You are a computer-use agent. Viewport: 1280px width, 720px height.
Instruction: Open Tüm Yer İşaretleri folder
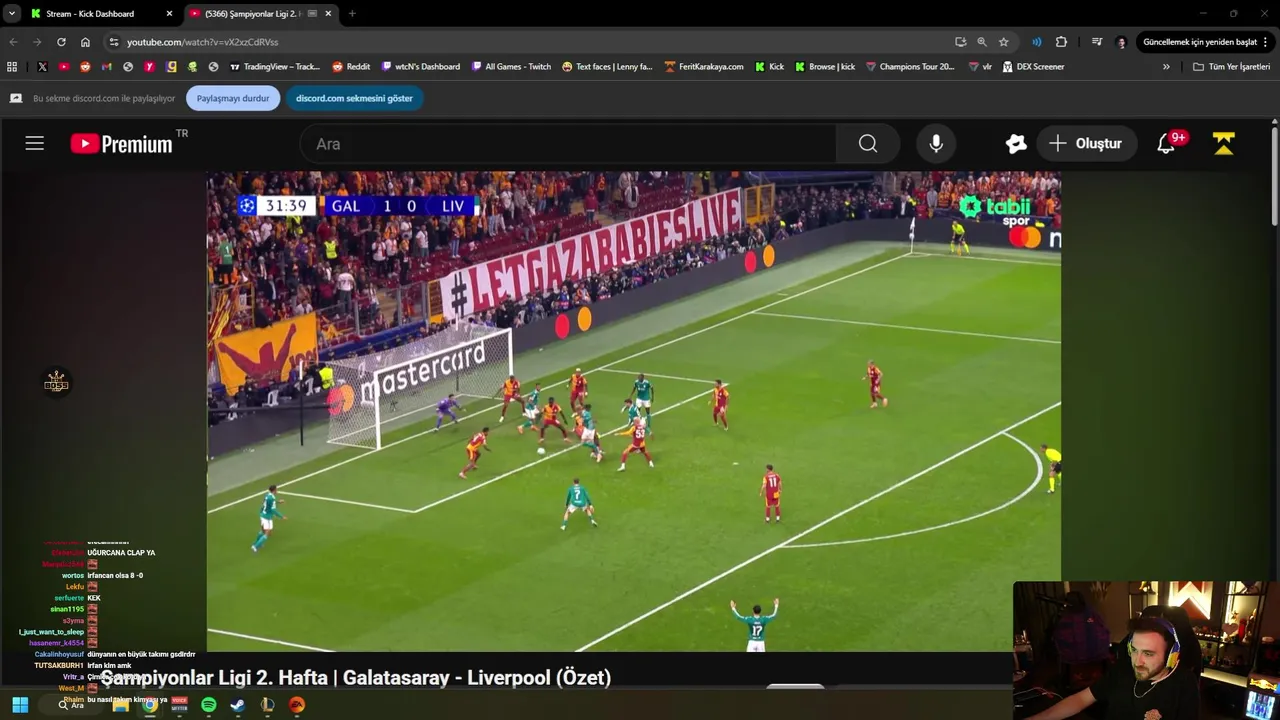pyautogui.click(x=1231, y=67)
